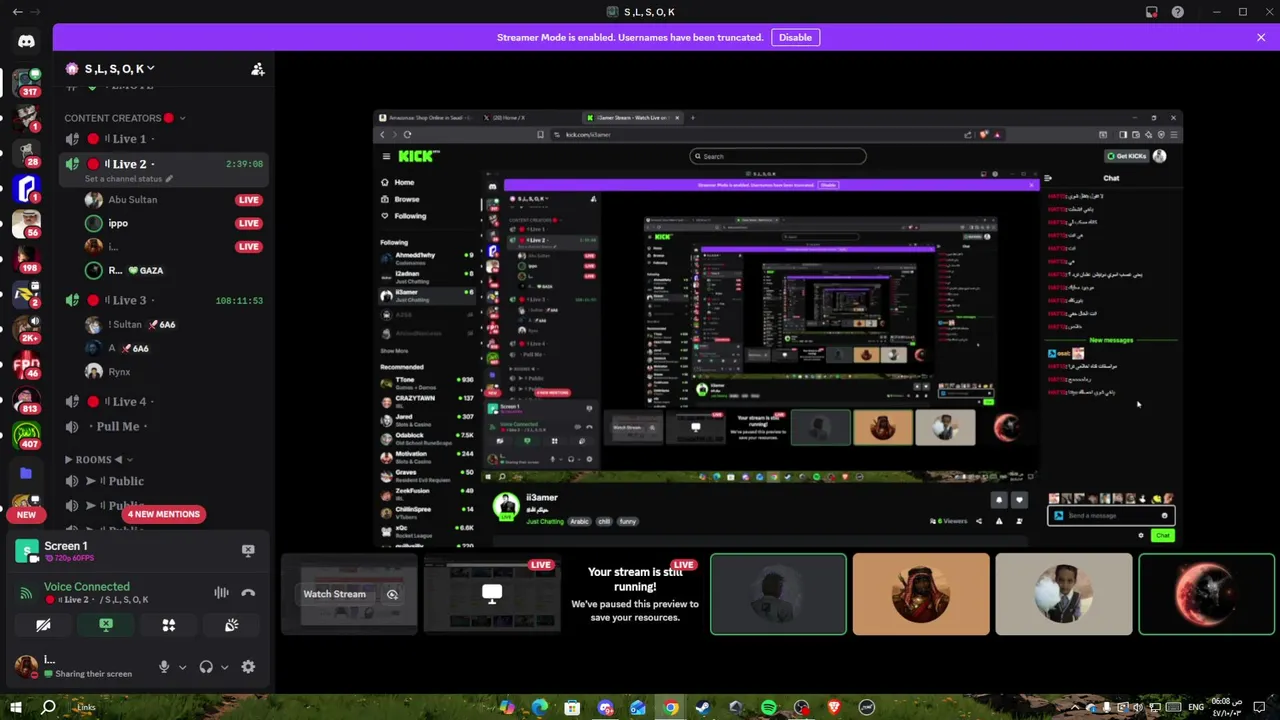This screenshot has width=1280, height=720.
Task: Open Discord help question mark icon
Action: coord(1178,12)
